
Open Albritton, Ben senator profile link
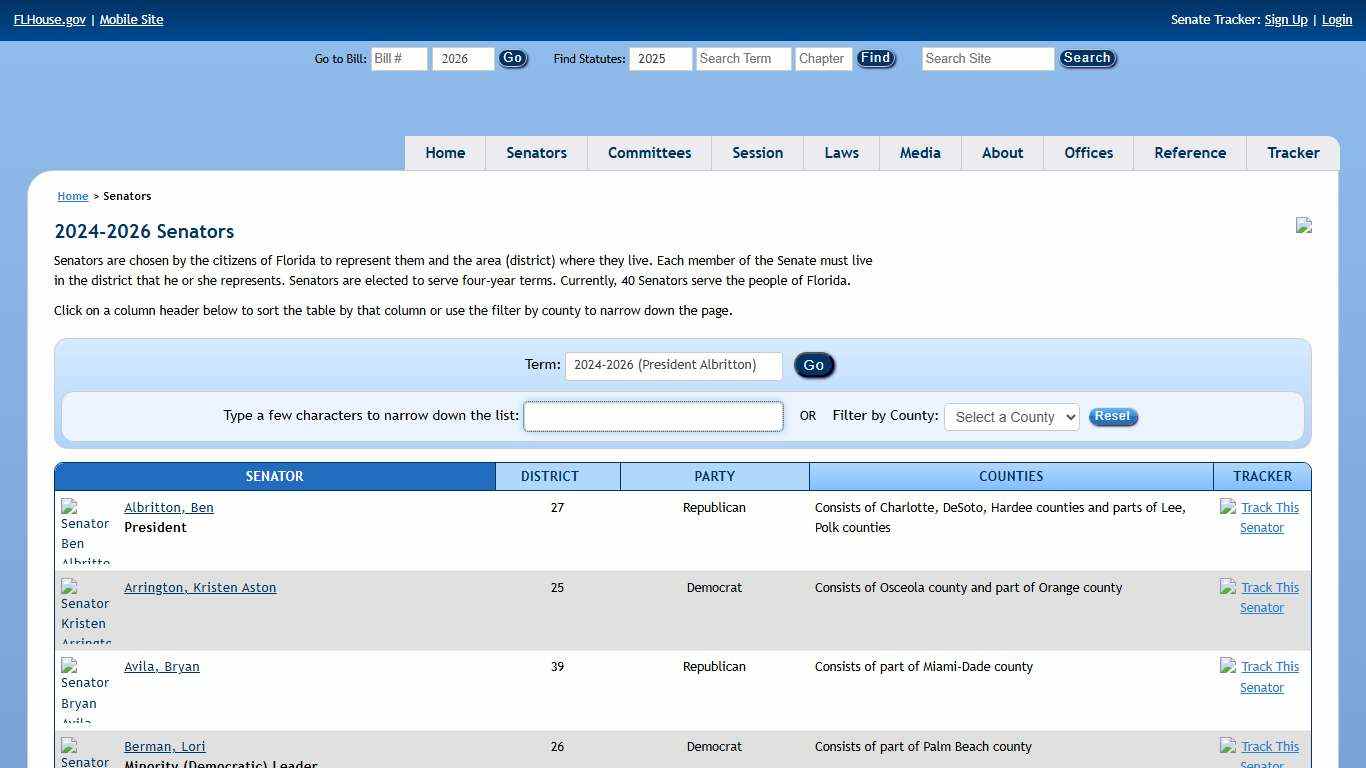point(168,508)
